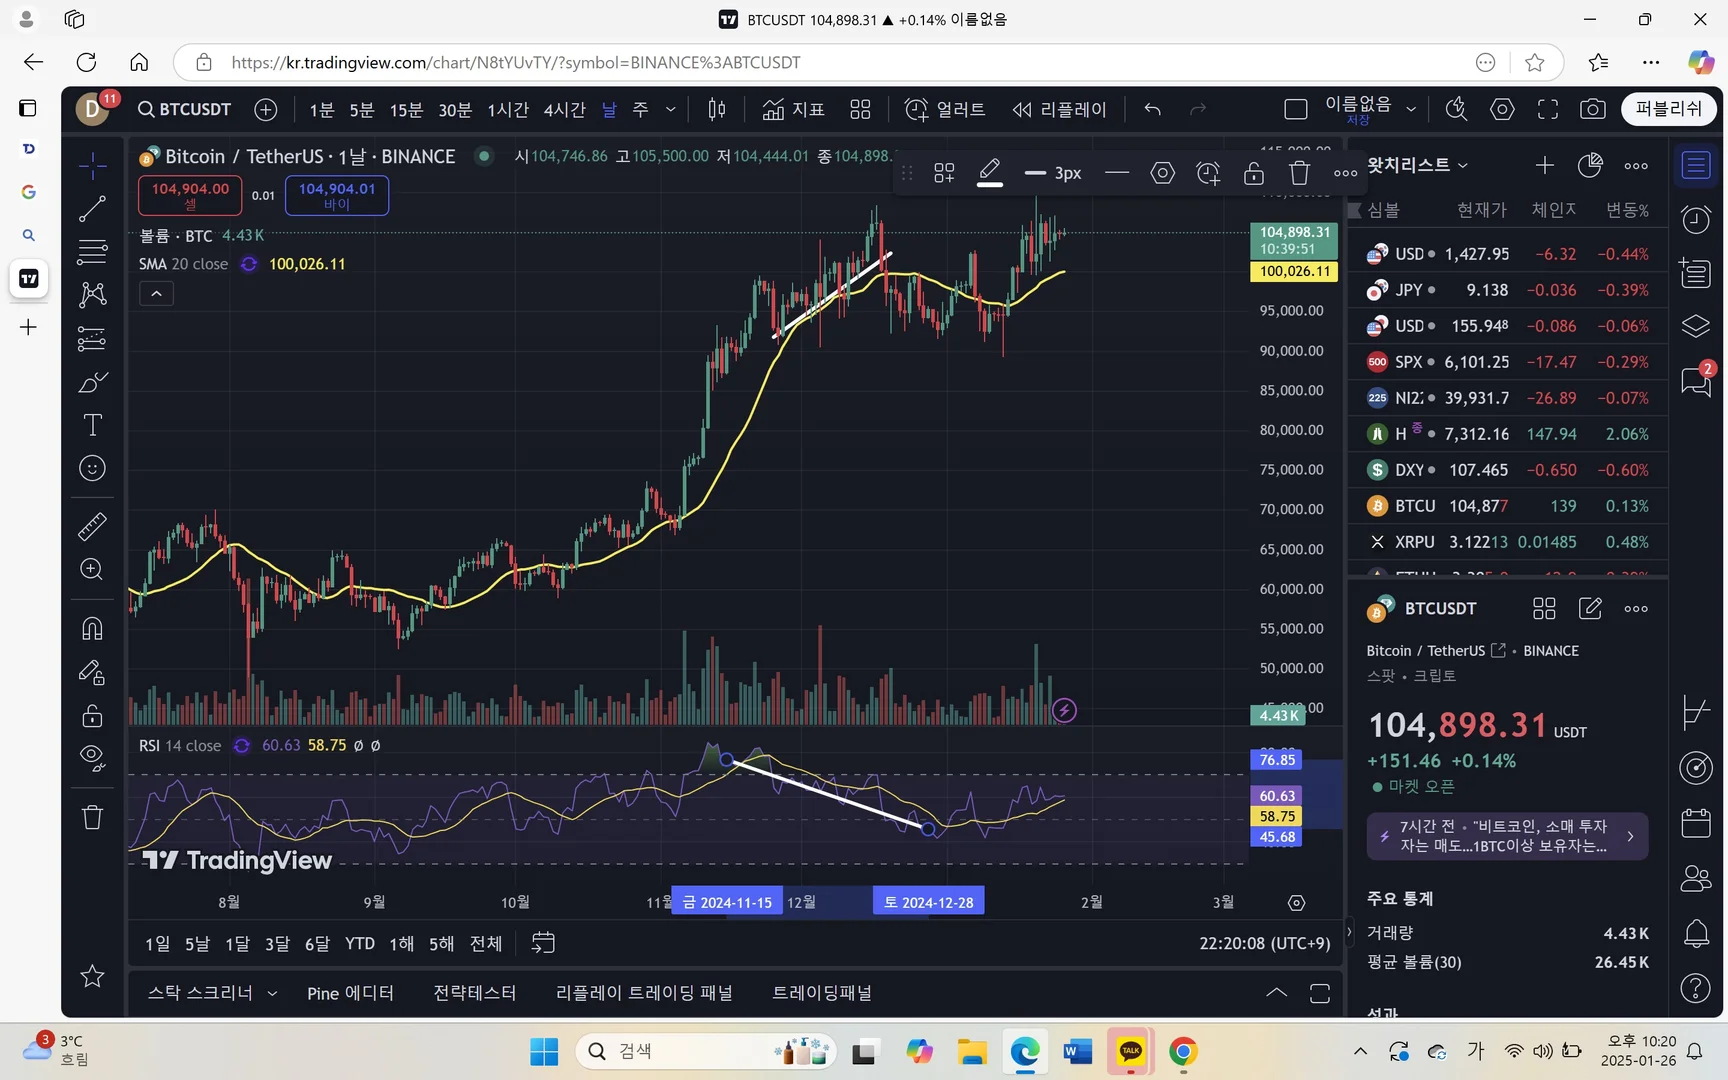Screen dimensions: 1728x1080
Task: Toggle the watchlist panel icon in right sidebar
Action: pos(1696,165)
